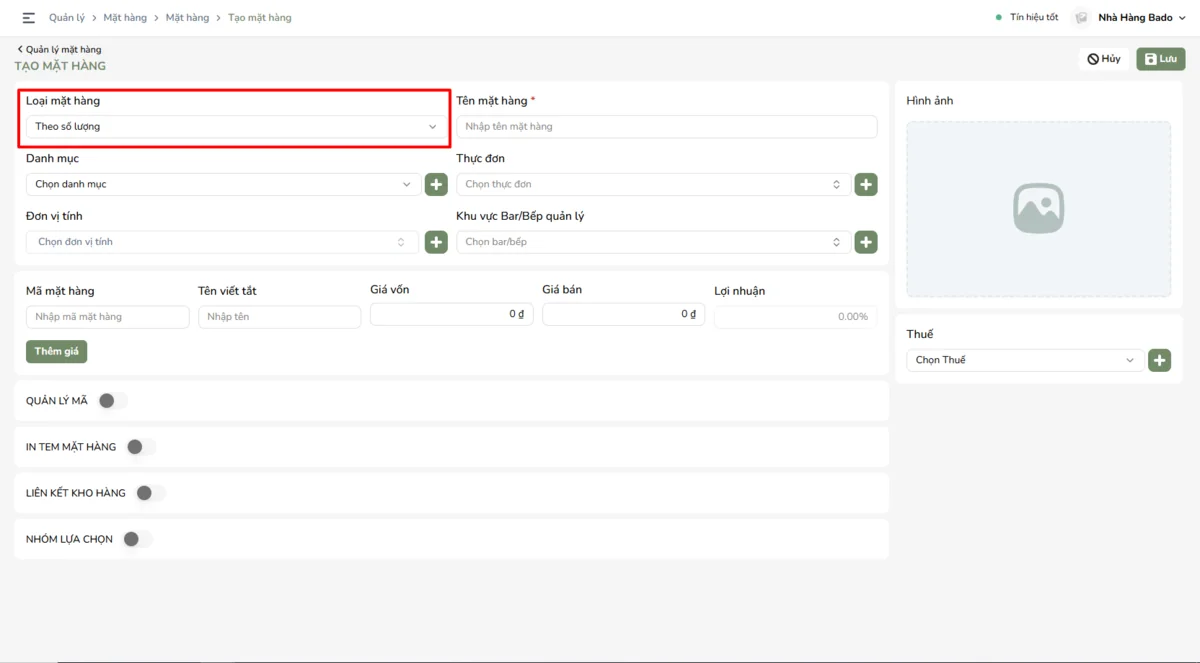Image resolution: width=1200 pixels, height=663 pixels.
Task: Go back to Quản lý mặt hàng
Action: coord(59,49)
